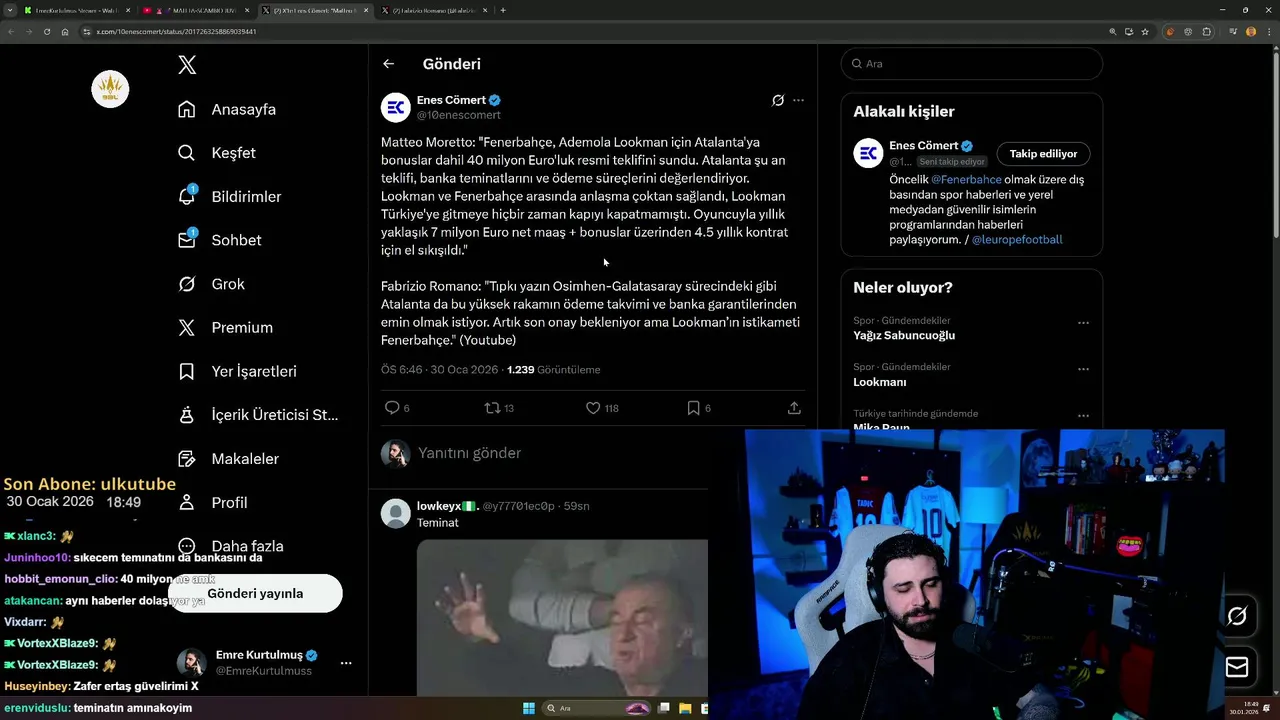Open floating messages envelope button
This screenshot has height=720, width=1280.
click(1237, 666)
